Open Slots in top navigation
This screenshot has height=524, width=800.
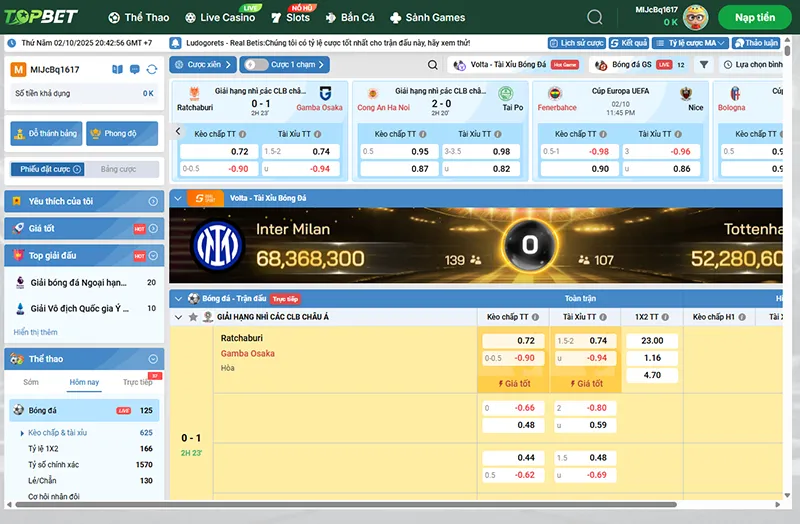click(291, 17)
